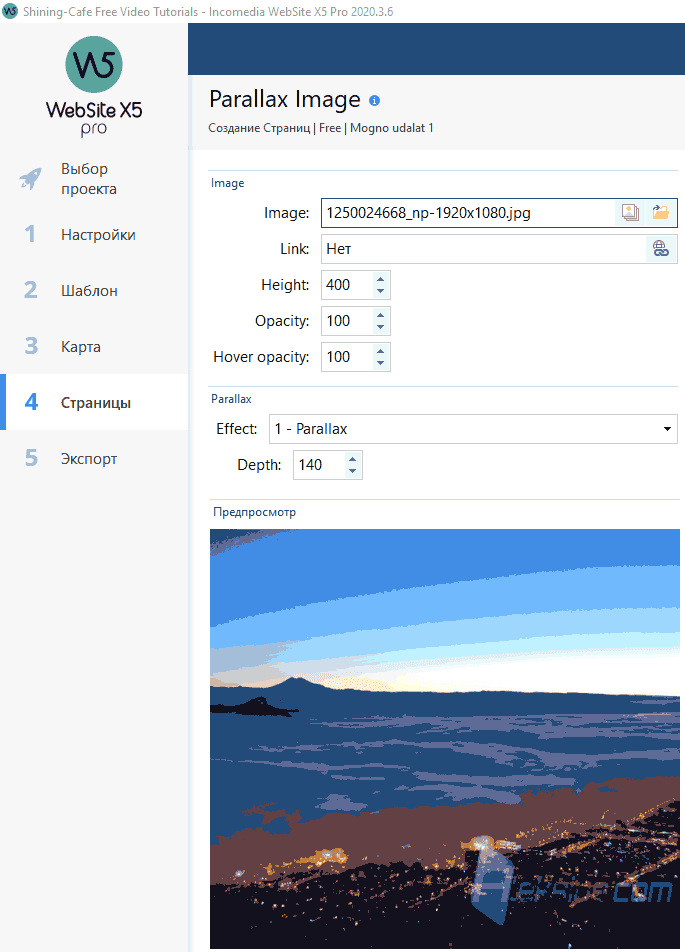Click the parallax preview image
The image size is (685, 952).
(x=445, y=738)
